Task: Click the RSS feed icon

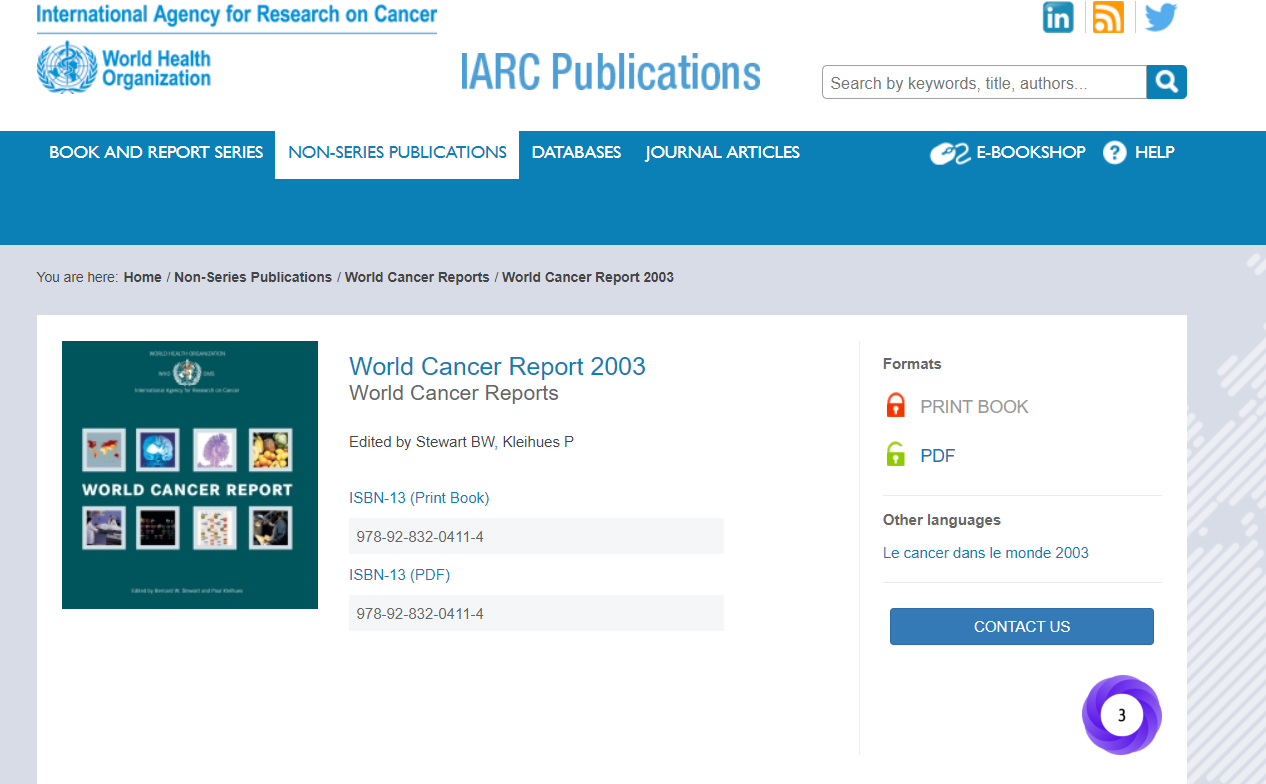Action: [1108, 17]
